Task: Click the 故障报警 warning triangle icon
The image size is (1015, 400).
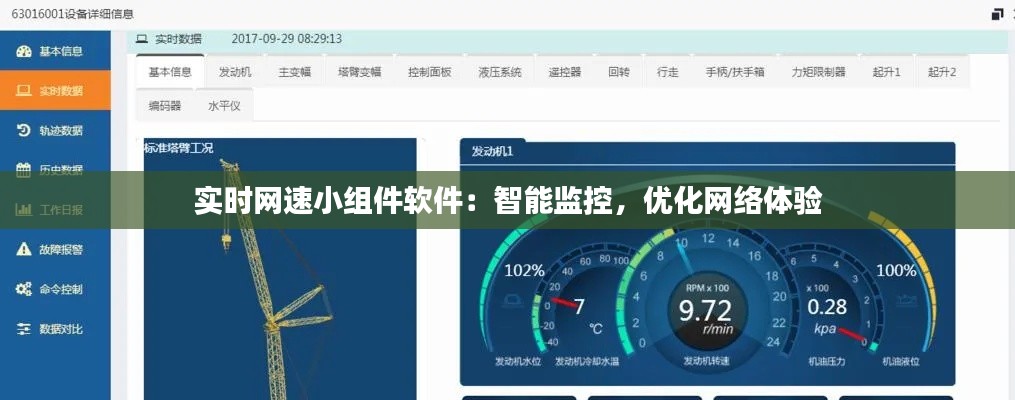Action: 23,249
